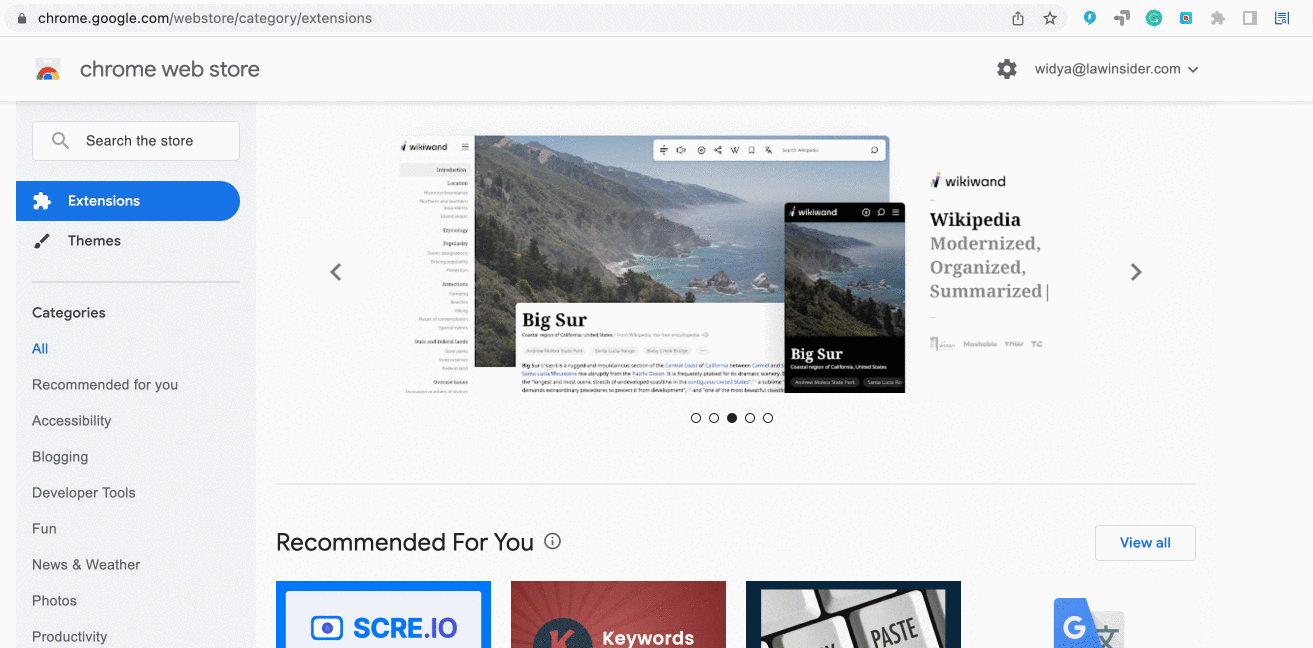1313x648 pixels.
Task: Select the Photos category
Action: 54,601
